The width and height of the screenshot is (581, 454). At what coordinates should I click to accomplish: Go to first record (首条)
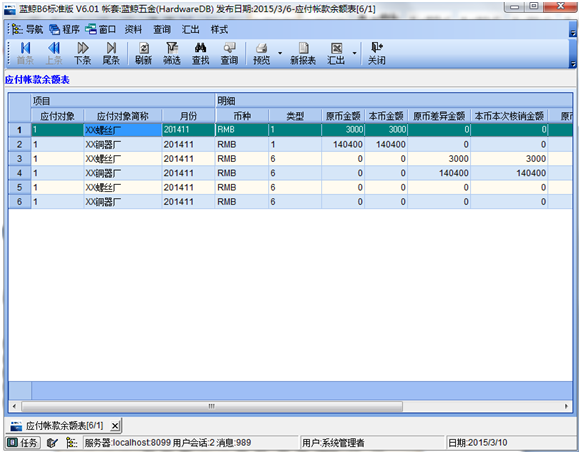[x=25, y=53]
